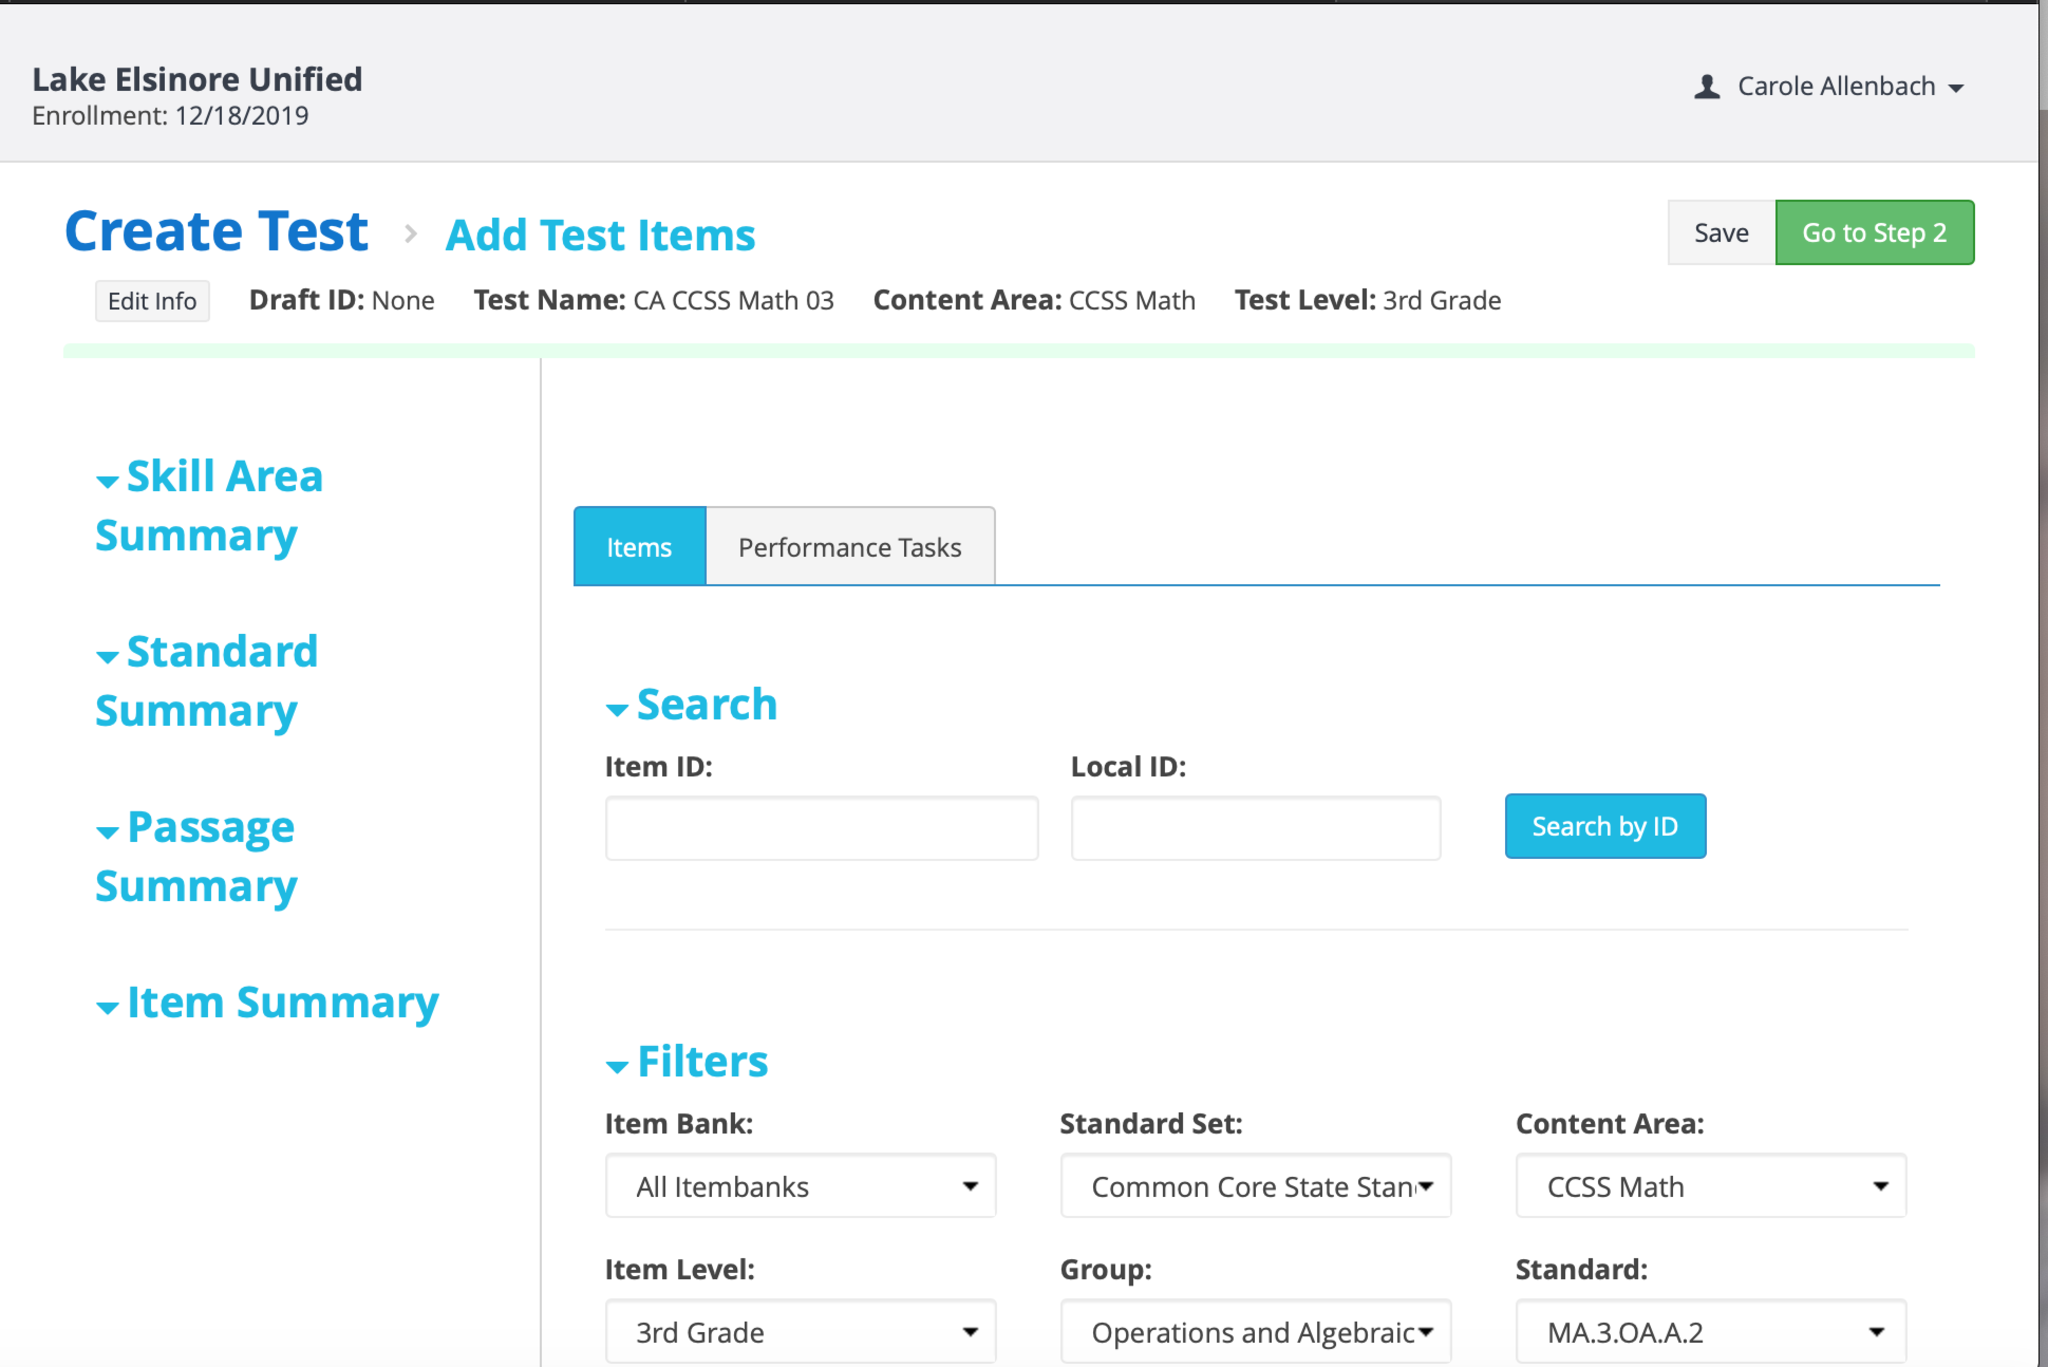Click the user profile icon beside Carole Allenbach

(x=1706, y=87)
